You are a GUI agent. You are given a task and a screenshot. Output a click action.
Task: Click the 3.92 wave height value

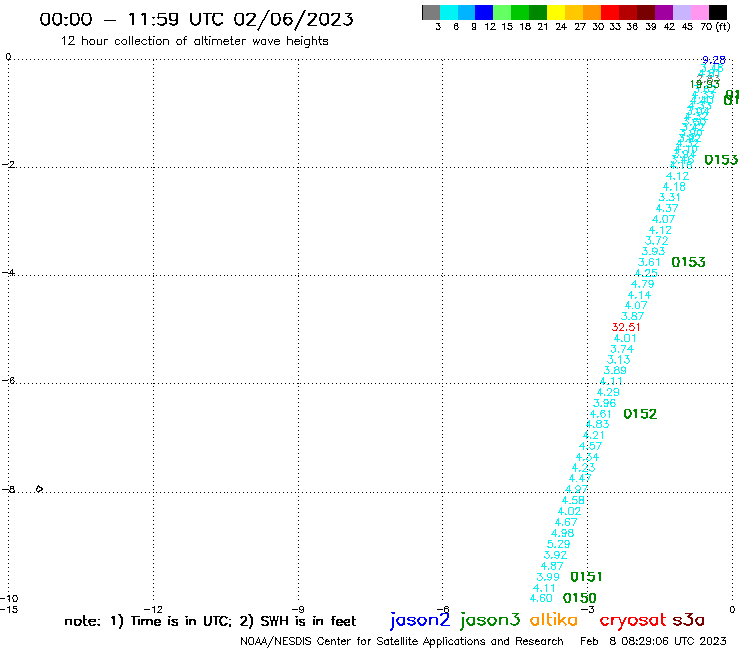(x=555, y=555)
